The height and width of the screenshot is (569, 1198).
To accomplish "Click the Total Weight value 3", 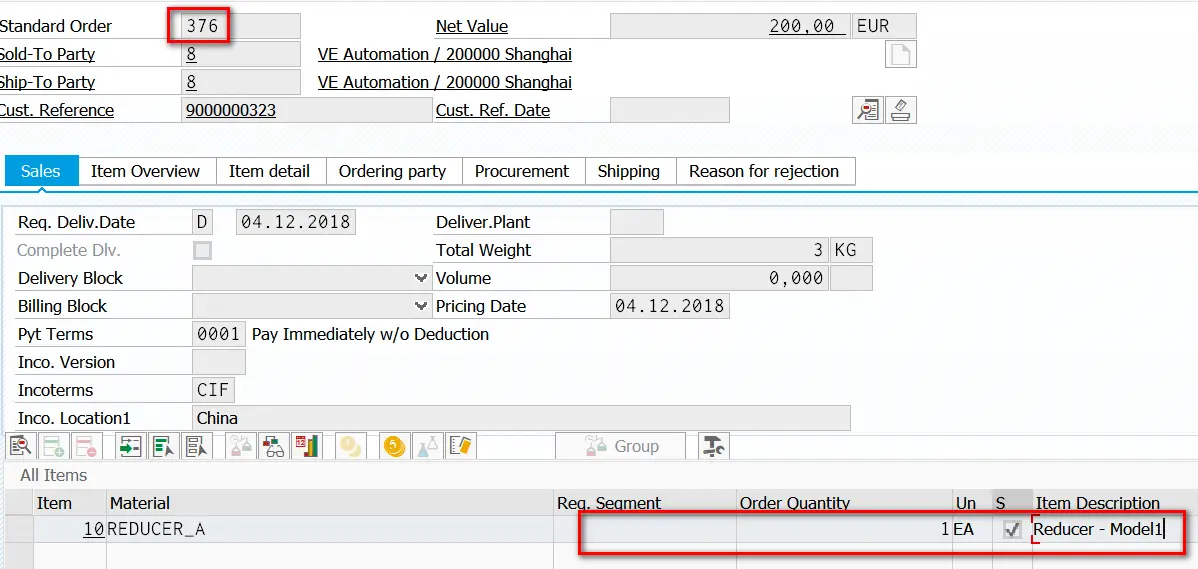I will click(x=719, y=251).
